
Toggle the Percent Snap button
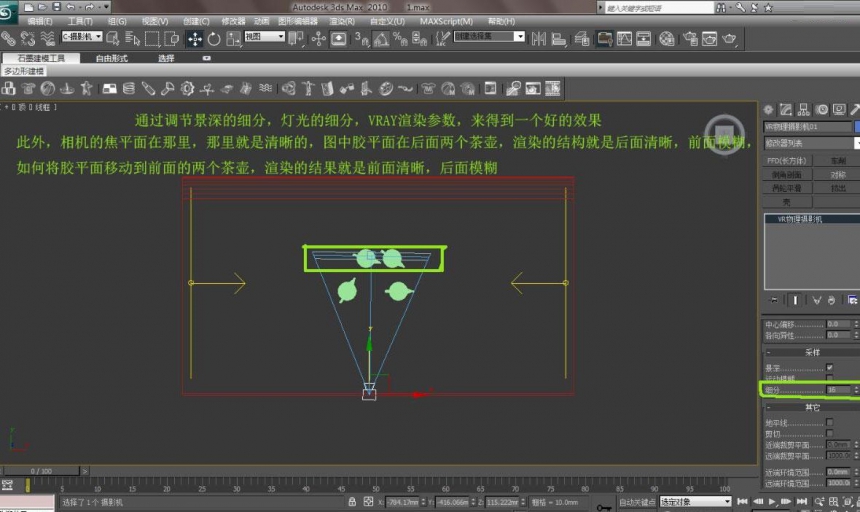point(400,38)
